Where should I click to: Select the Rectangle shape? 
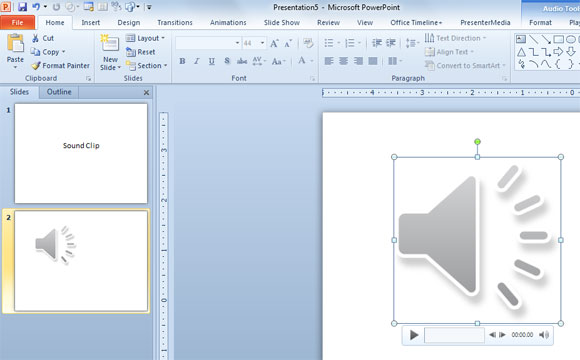(x=559, y=39)
